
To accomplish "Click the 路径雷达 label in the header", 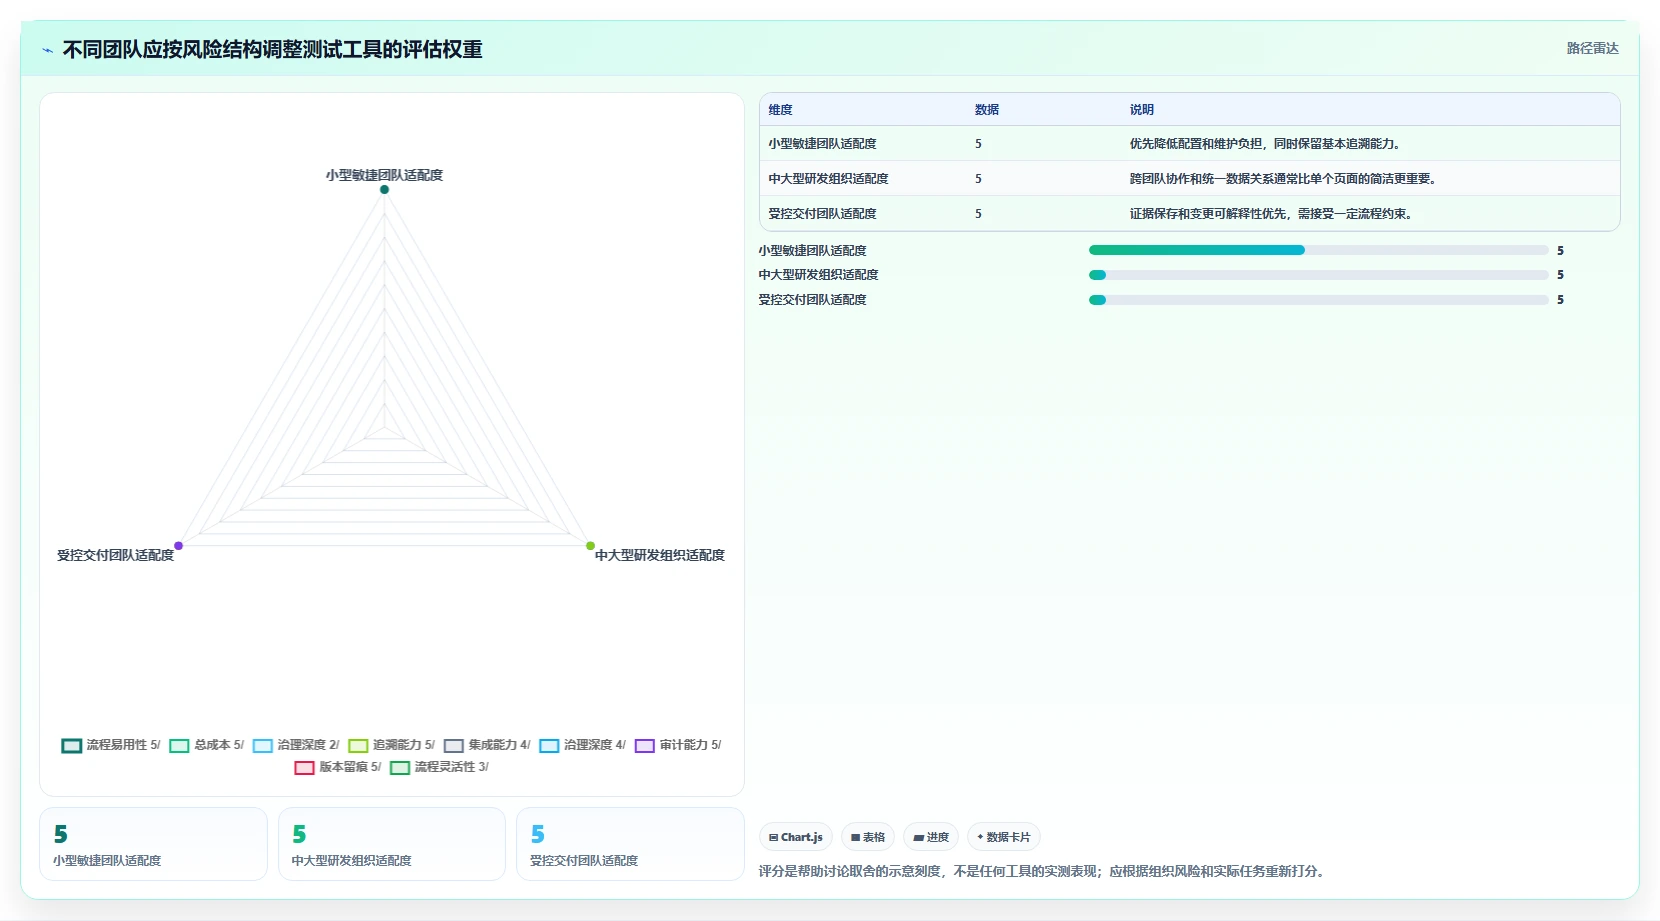I will 1592,48.
